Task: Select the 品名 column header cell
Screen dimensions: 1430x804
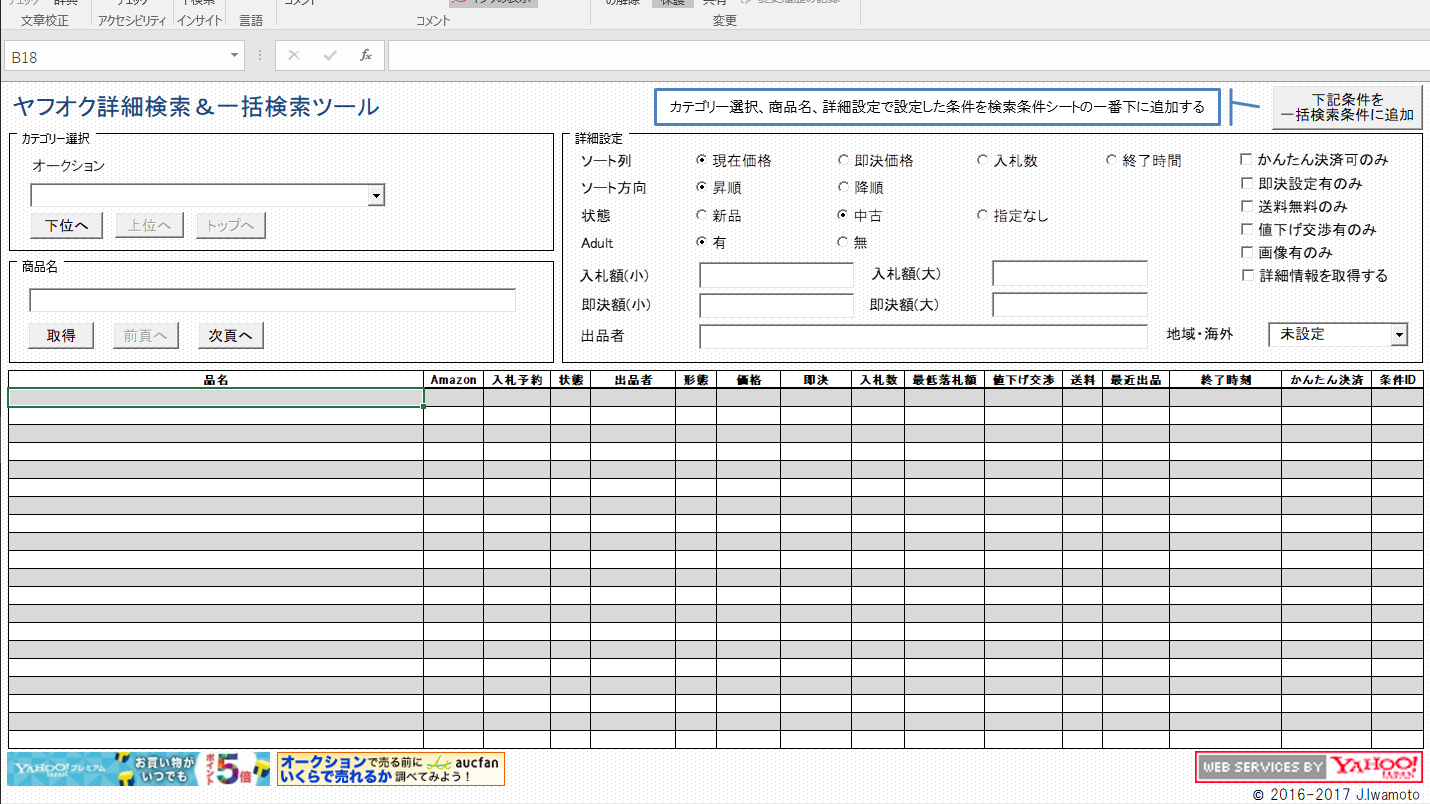Action: 216,380
